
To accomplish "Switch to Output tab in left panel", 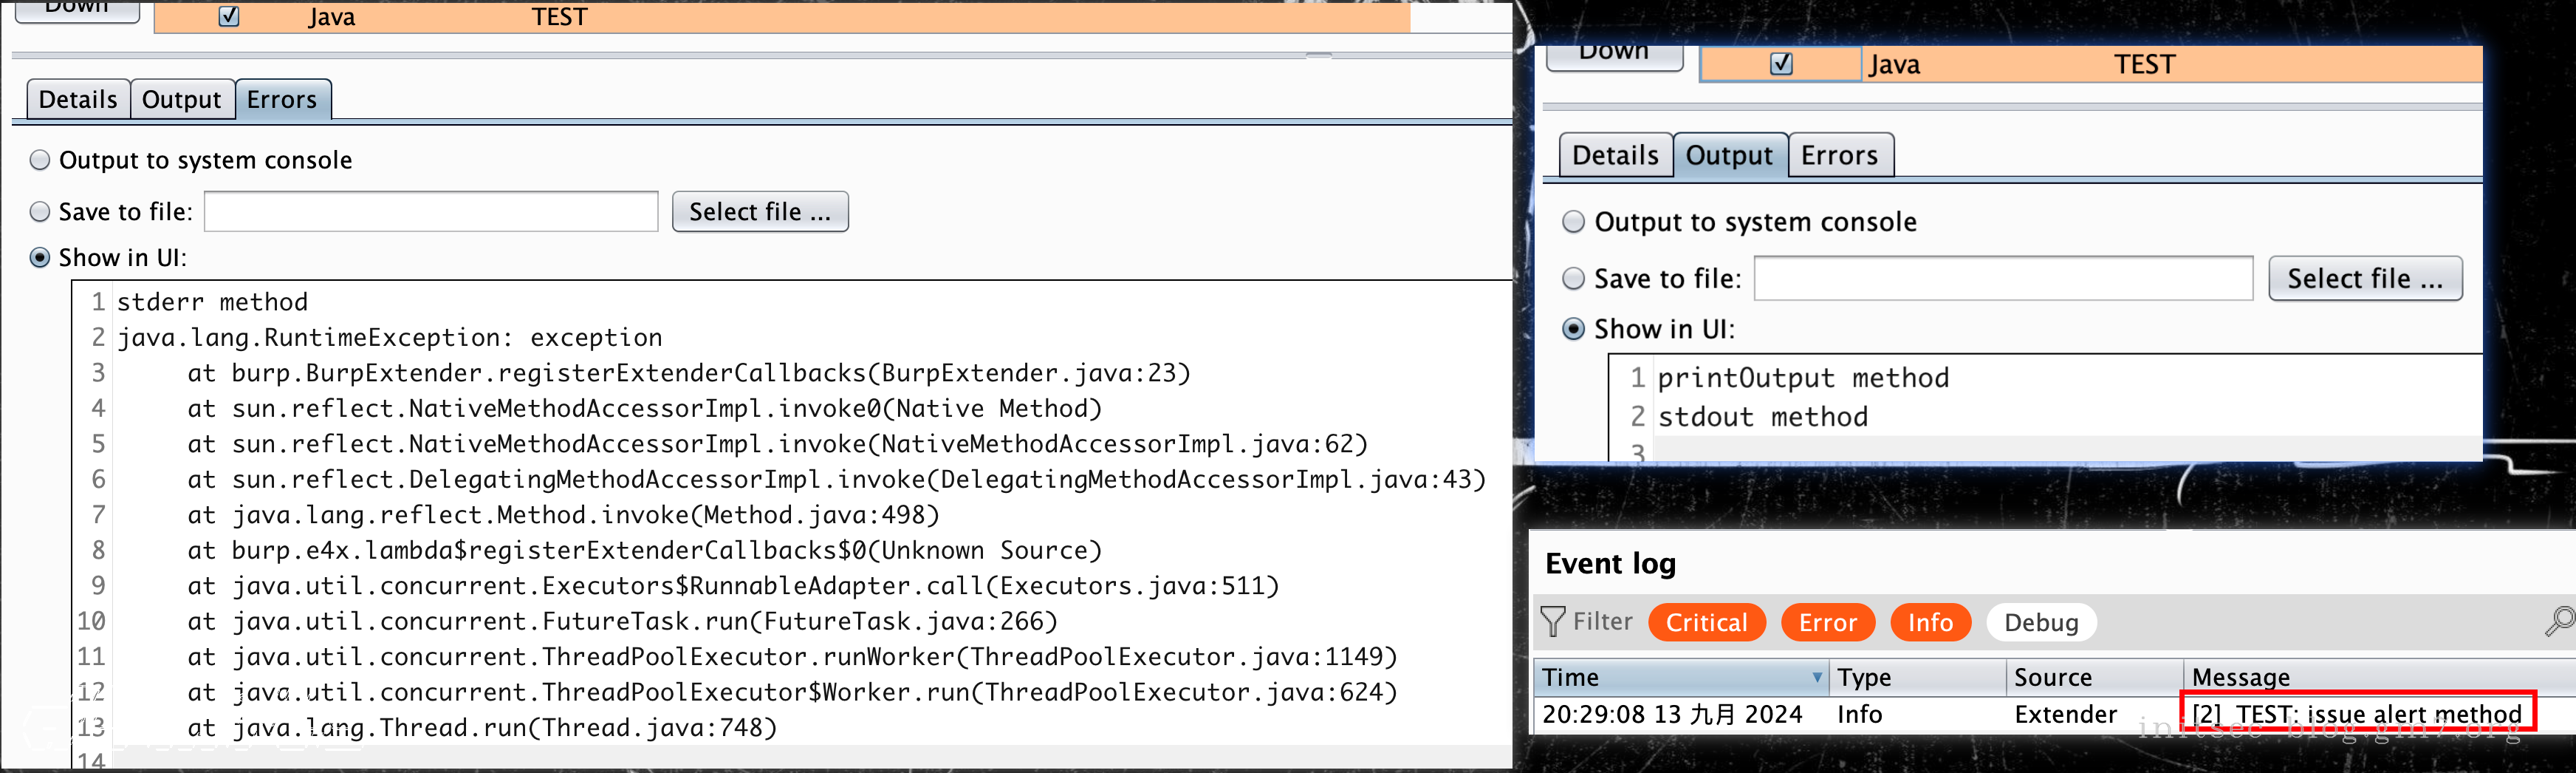I will 181,100.
